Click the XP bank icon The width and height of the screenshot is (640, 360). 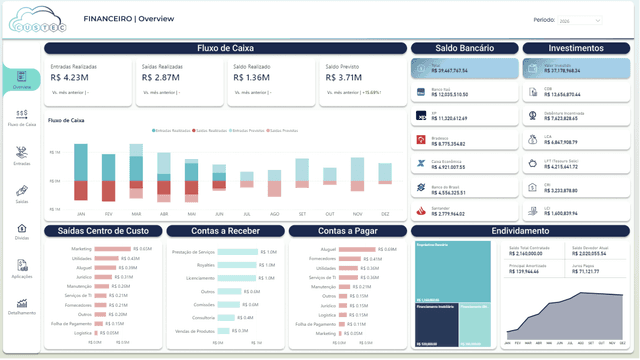coord(421,116)
